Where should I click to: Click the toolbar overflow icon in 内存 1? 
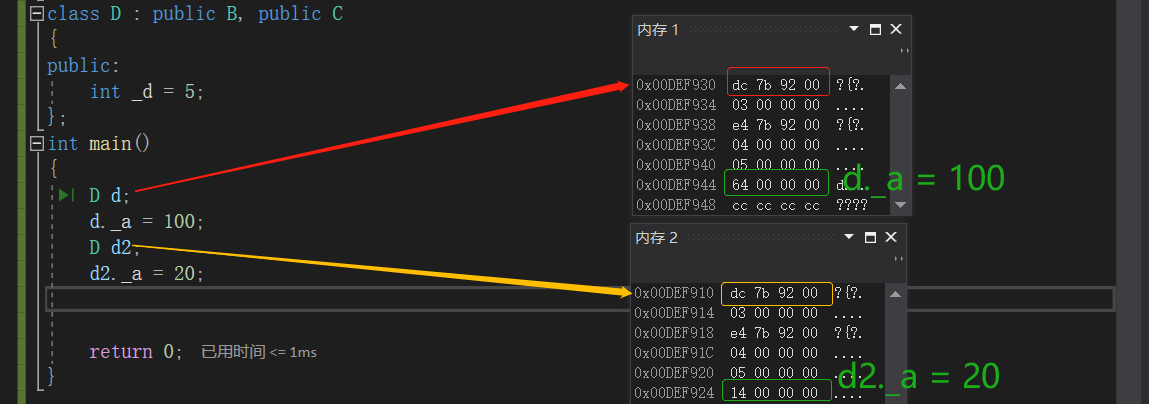904,51
